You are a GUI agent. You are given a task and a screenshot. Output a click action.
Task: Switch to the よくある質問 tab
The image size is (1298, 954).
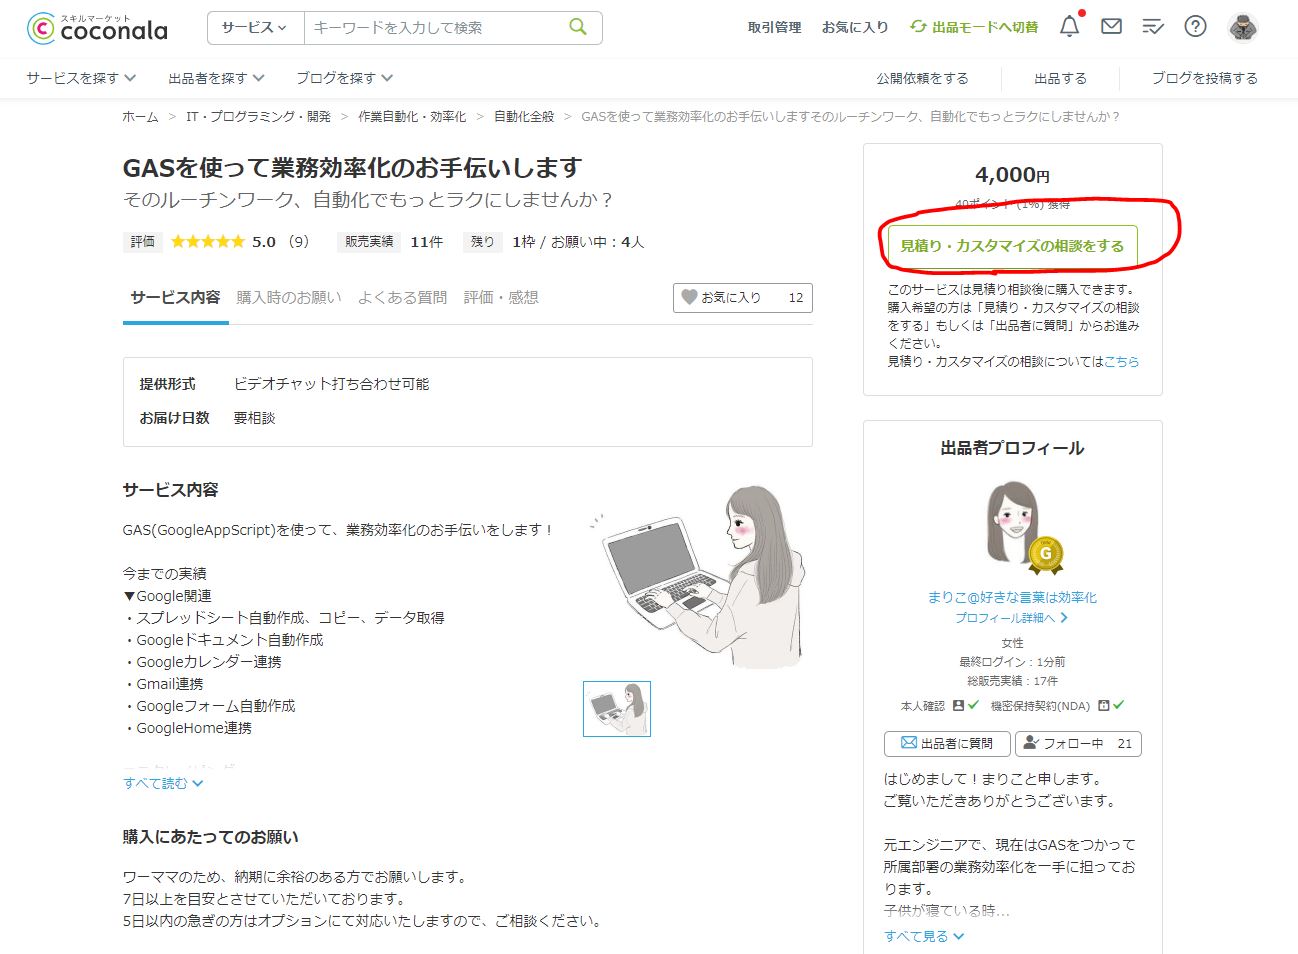[x=402, y=297]
